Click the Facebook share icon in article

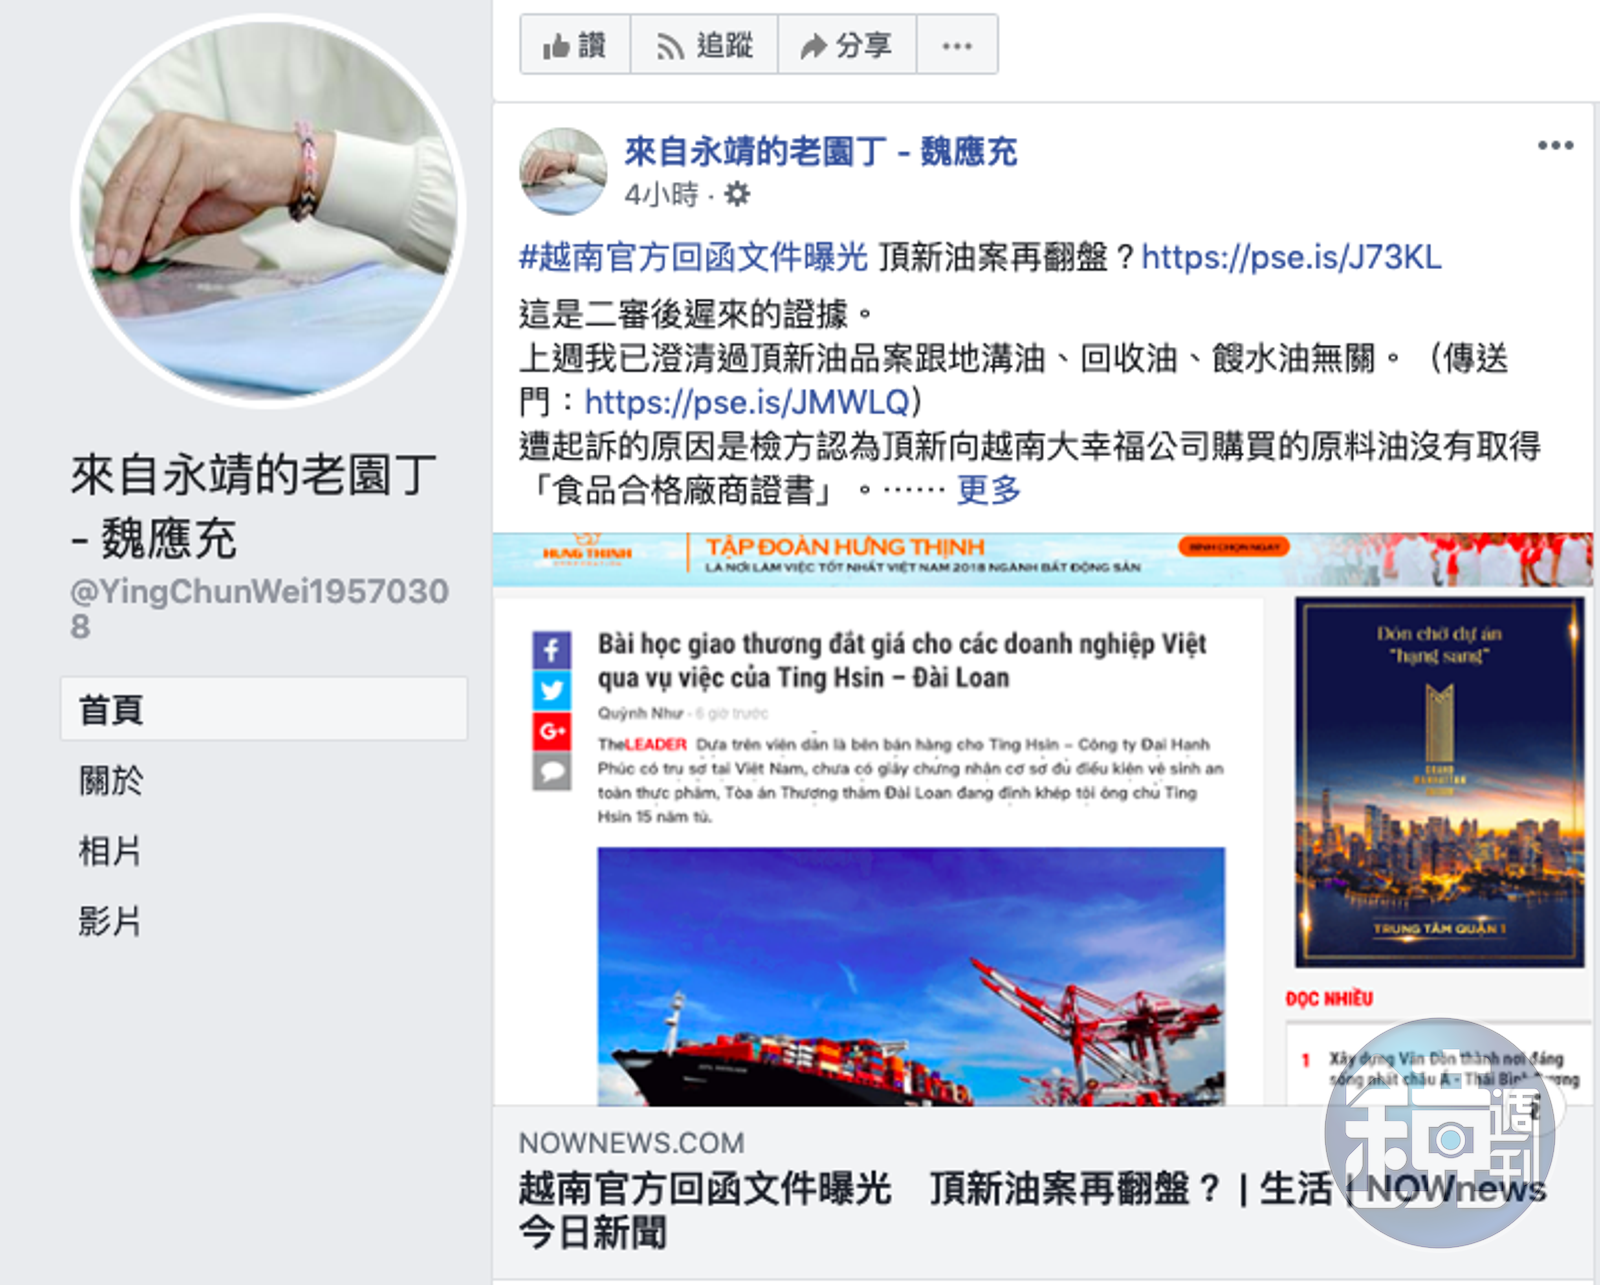point(552,650)
